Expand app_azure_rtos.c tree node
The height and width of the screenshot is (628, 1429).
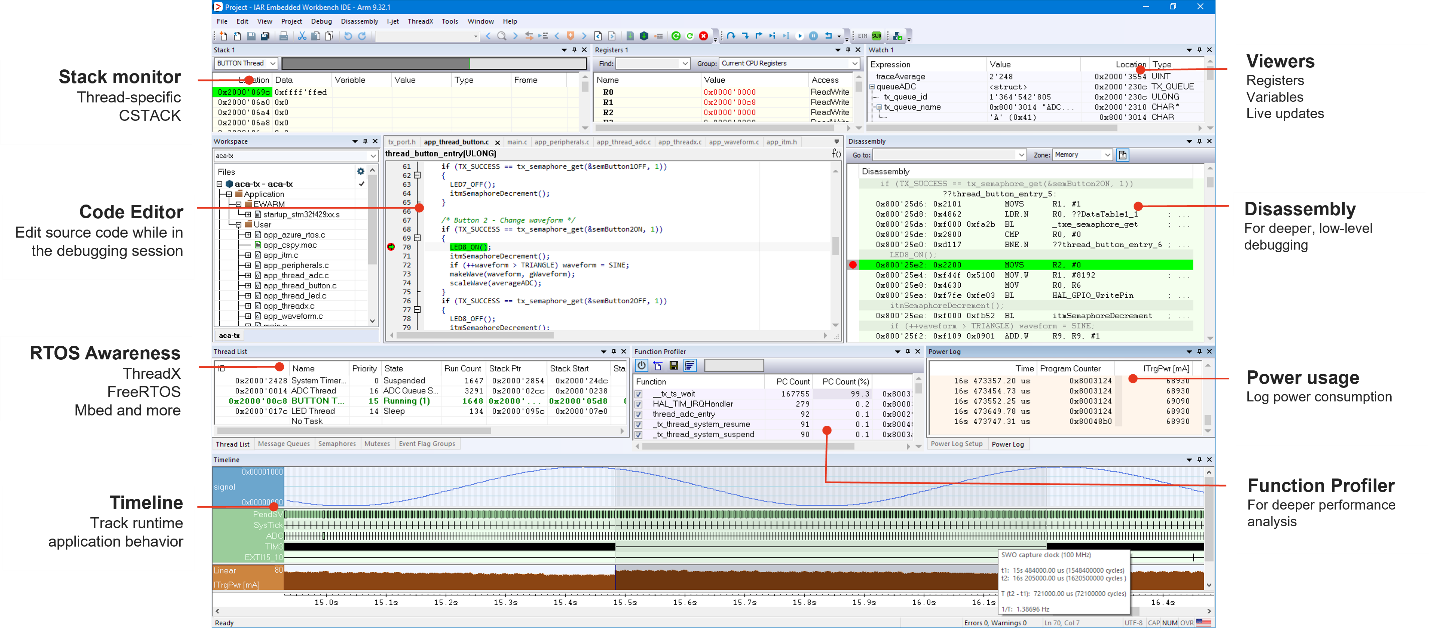point(247,234)
